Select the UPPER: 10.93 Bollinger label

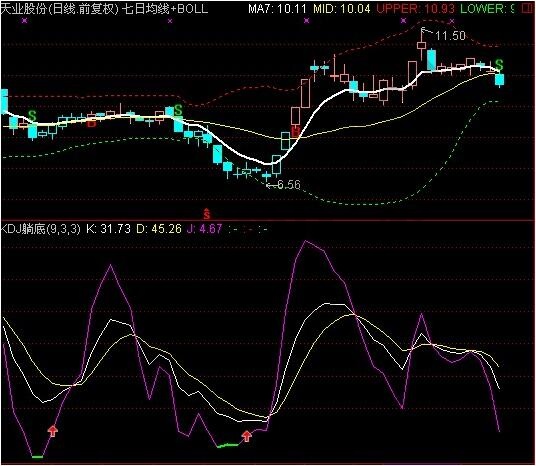(415, 9)
